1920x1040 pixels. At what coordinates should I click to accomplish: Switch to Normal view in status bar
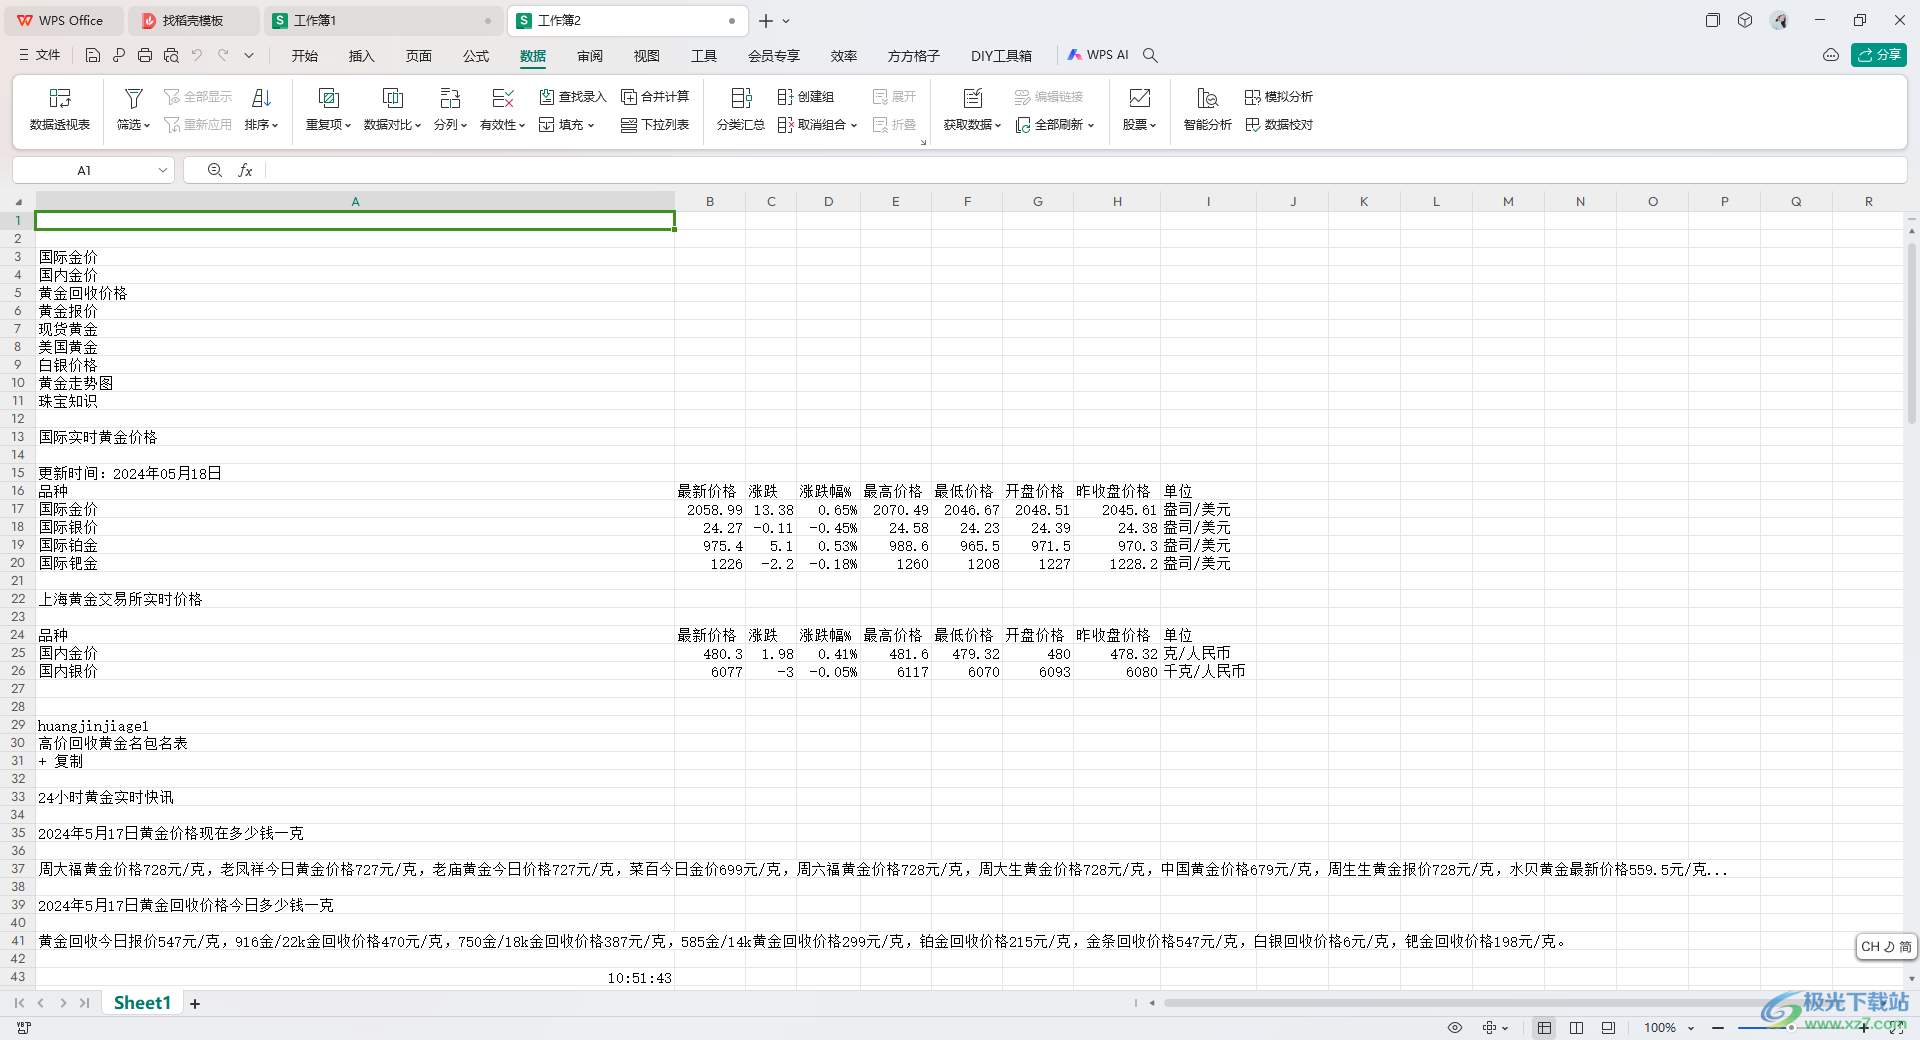point(1544,1028)
